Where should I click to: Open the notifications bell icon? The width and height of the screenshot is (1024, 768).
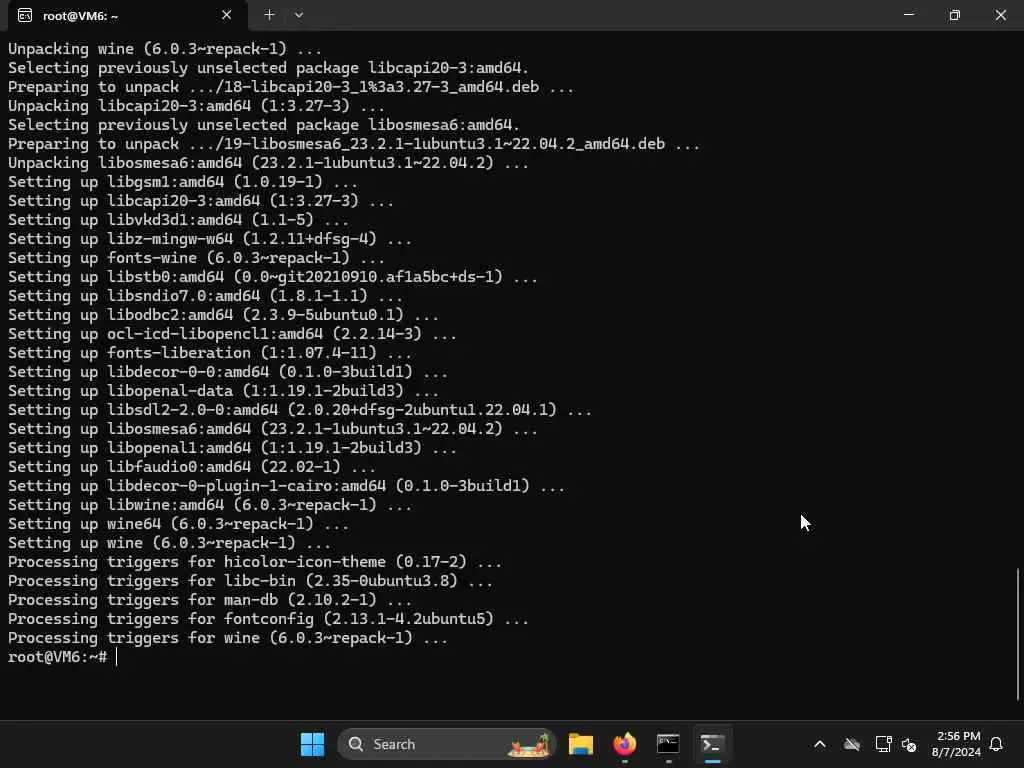pos(996,744)
